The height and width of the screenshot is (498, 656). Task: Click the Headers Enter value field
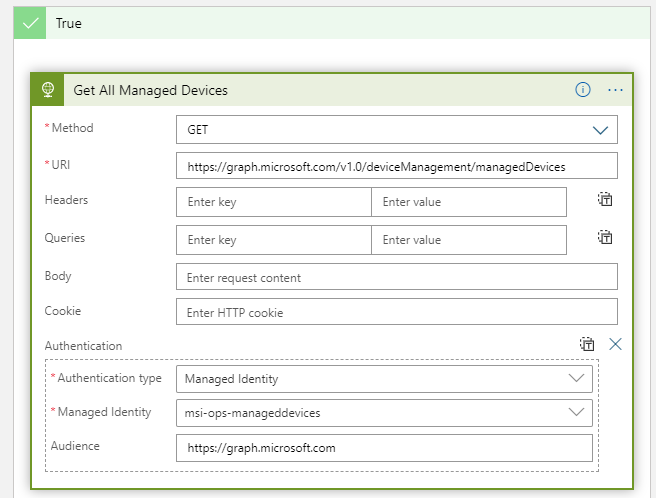coord(469,202)
